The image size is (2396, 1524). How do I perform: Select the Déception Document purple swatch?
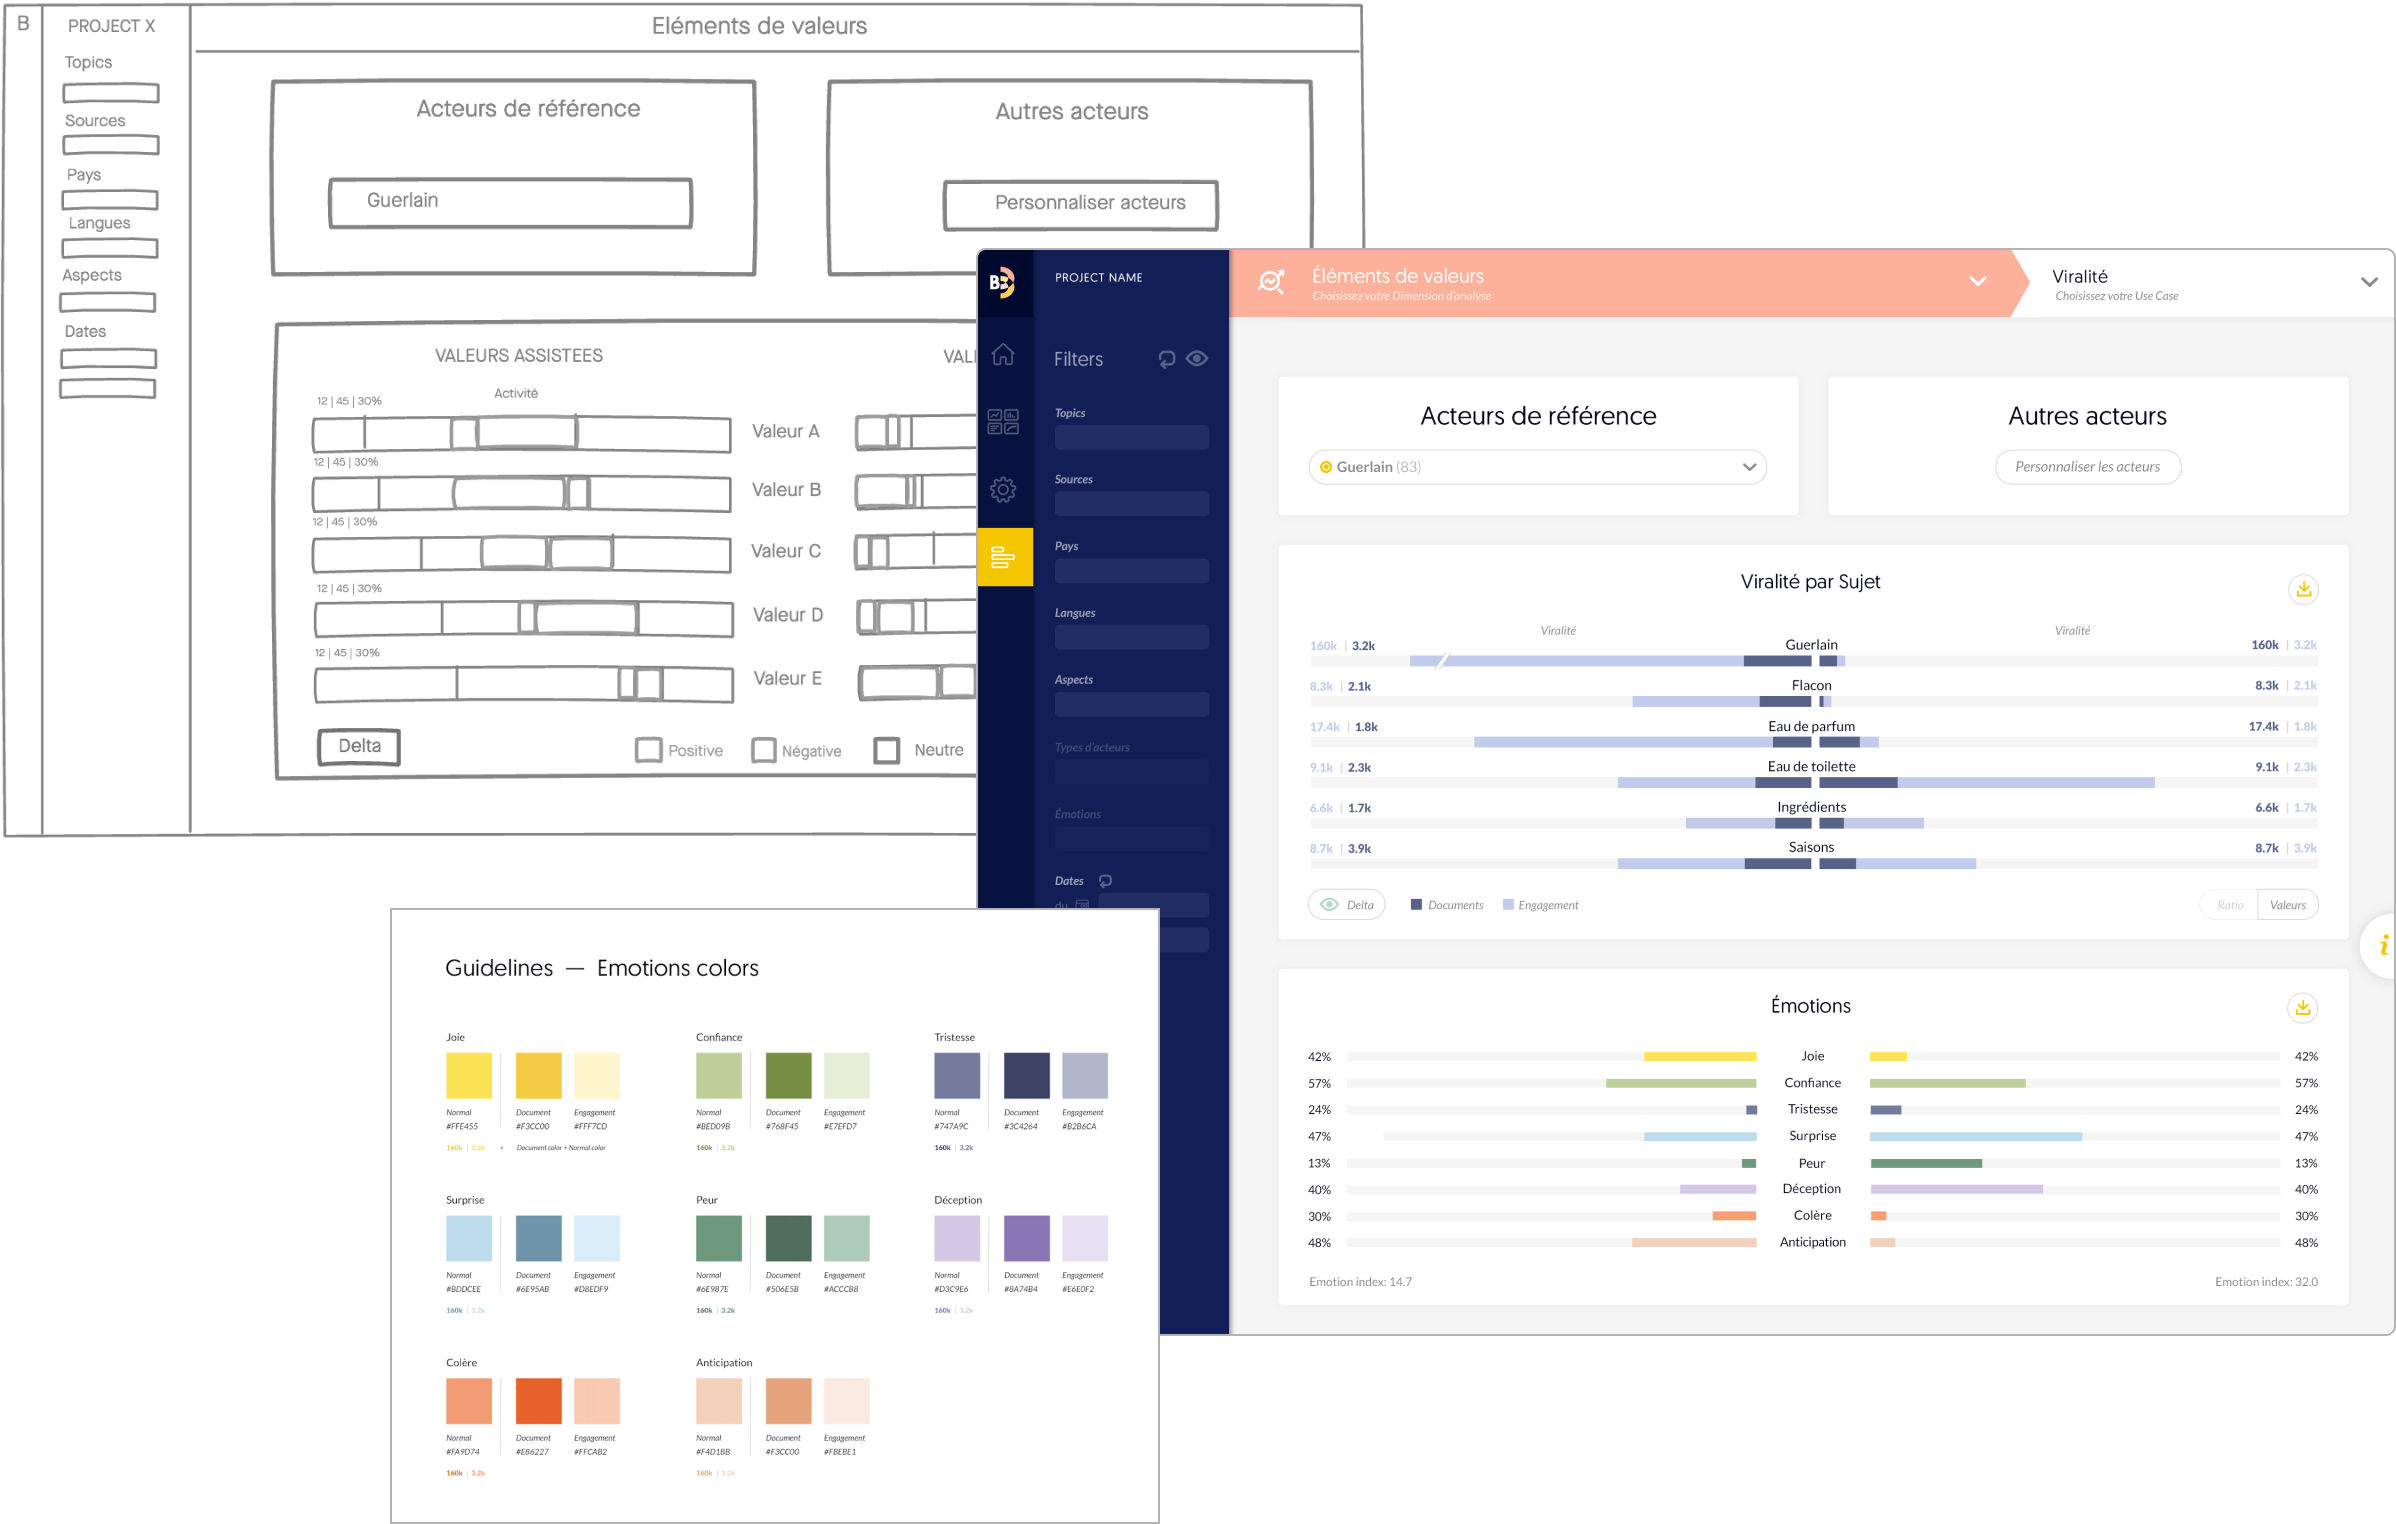1026,1238
